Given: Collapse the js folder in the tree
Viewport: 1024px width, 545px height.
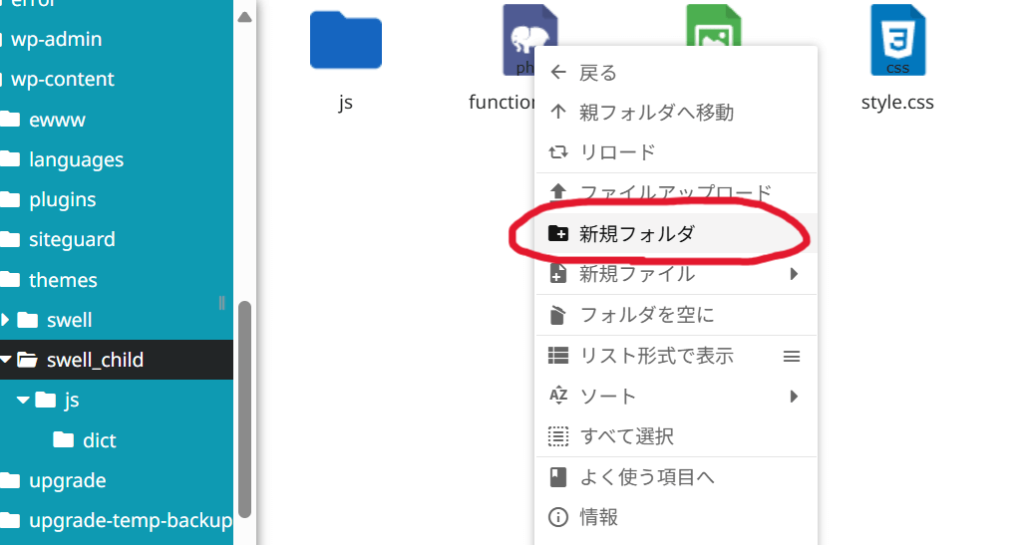Looking at the screenshot, I should pos(23,400).
